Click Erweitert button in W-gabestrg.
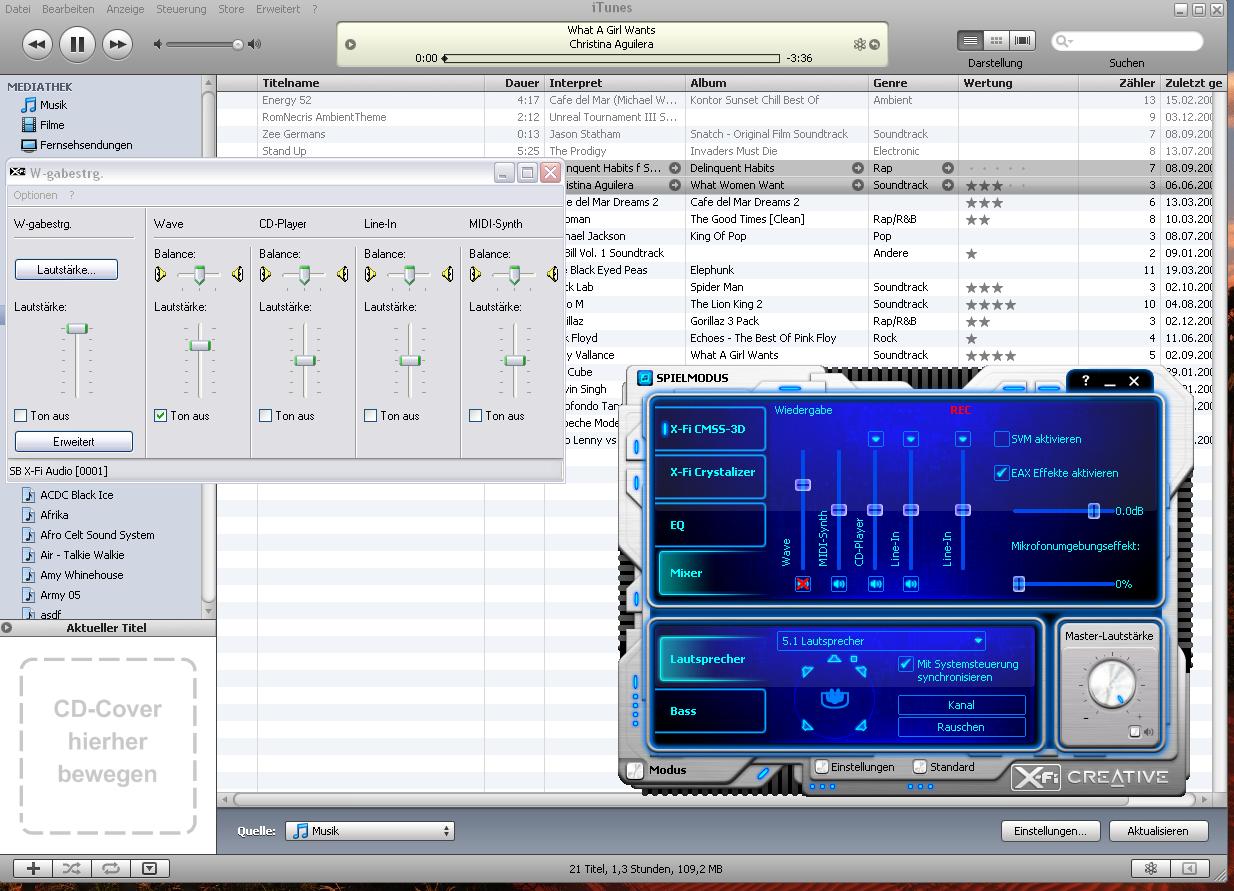Screen dimensions: 1234x891 pos(74,442)
